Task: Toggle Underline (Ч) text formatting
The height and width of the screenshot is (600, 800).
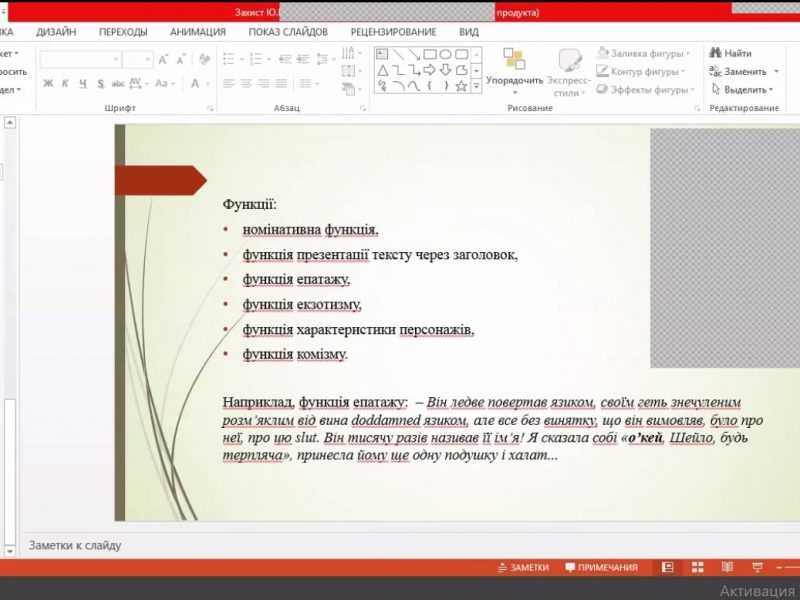Action: [84, 84]
